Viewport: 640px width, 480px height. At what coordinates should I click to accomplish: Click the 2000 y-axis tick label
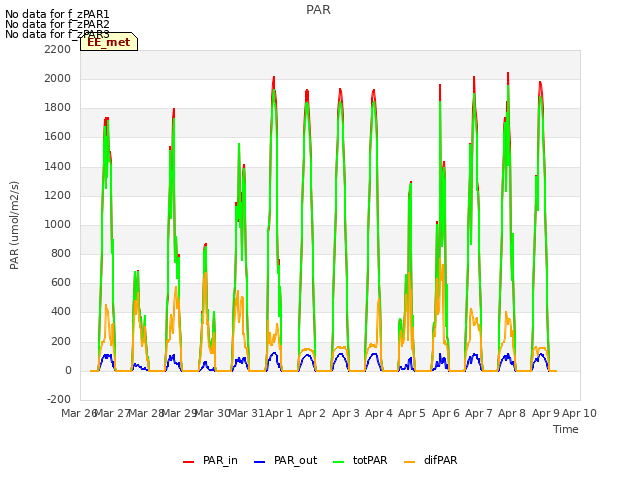58,78
